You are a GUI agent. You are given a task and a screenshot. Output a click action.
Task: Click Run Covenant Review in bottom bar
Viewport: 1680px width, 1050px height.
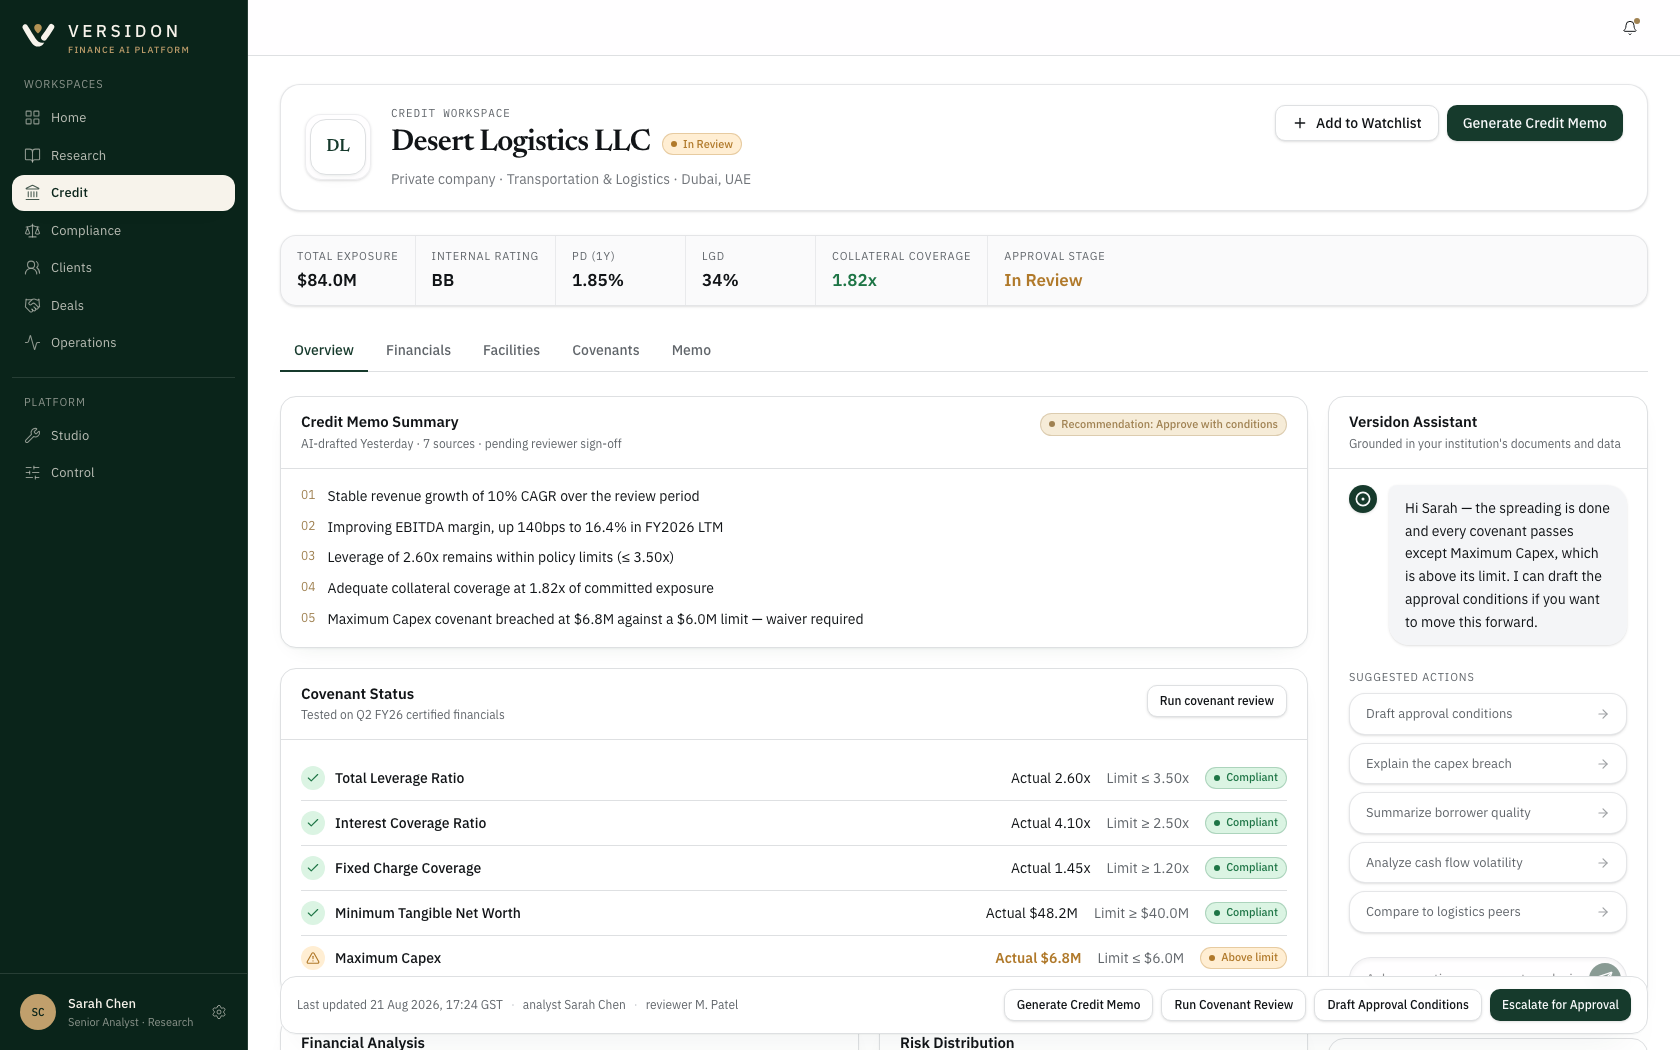1233,1005
